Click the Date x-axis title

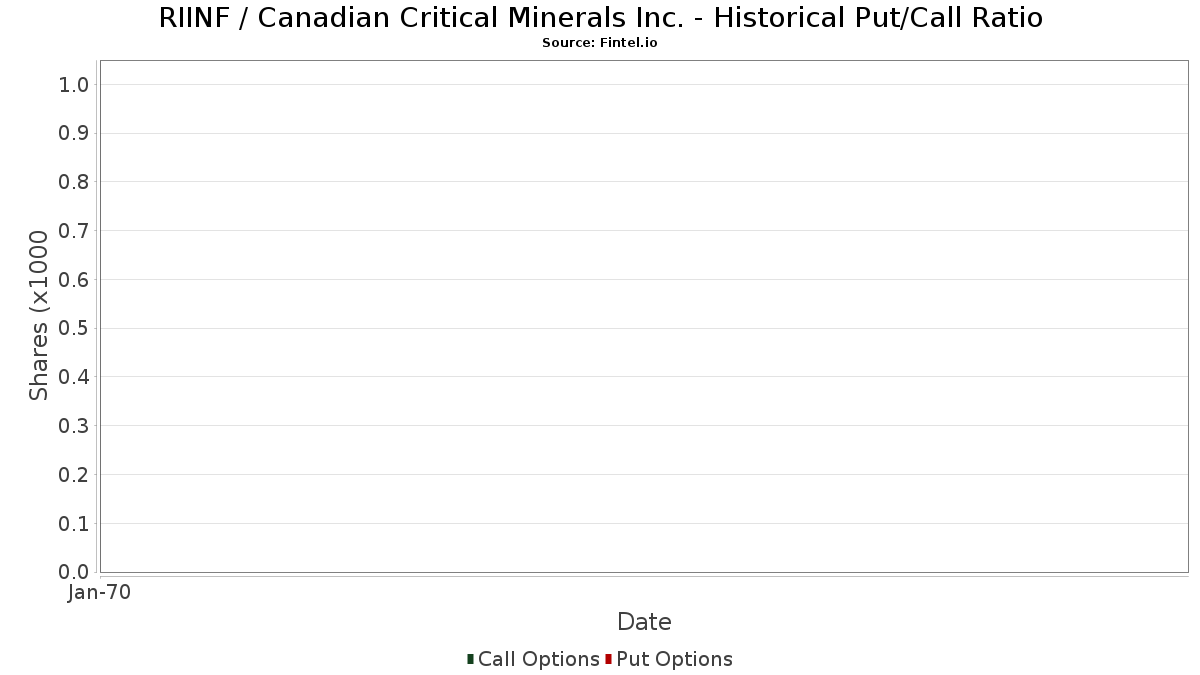pos(644,622)
